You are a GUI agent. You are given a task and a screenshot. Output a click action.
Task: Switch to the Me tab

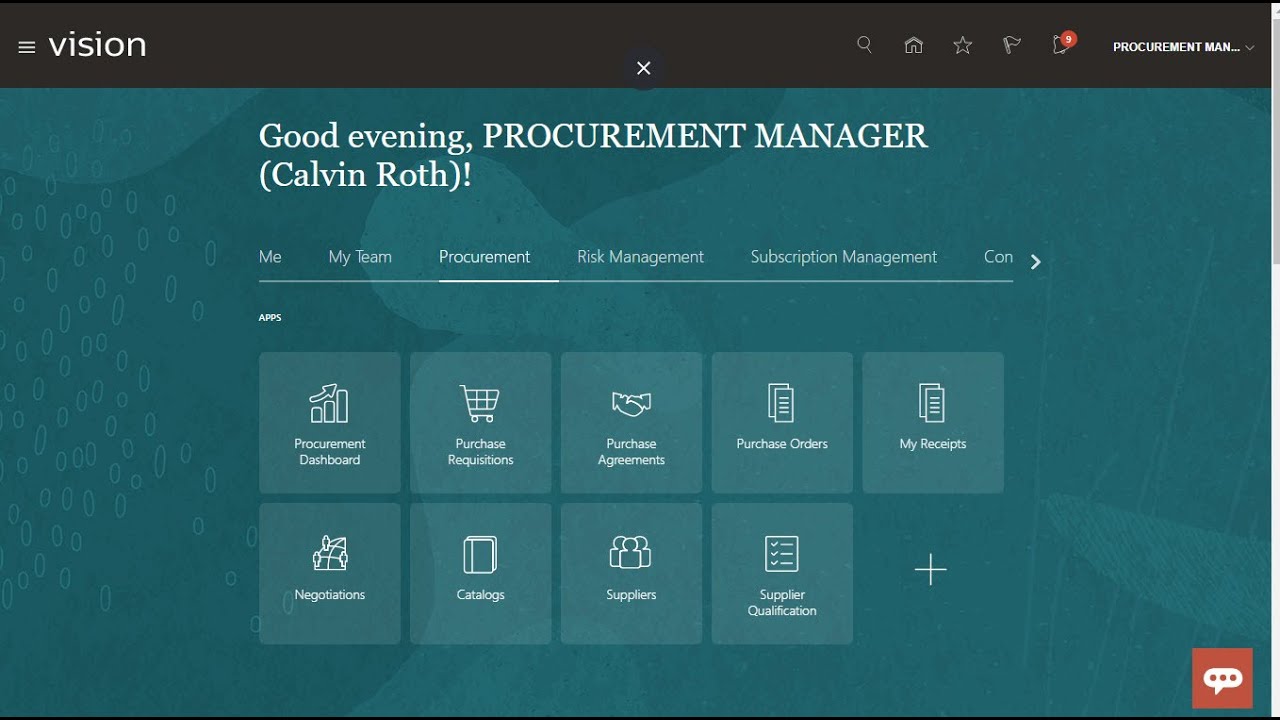coord(270,257)
